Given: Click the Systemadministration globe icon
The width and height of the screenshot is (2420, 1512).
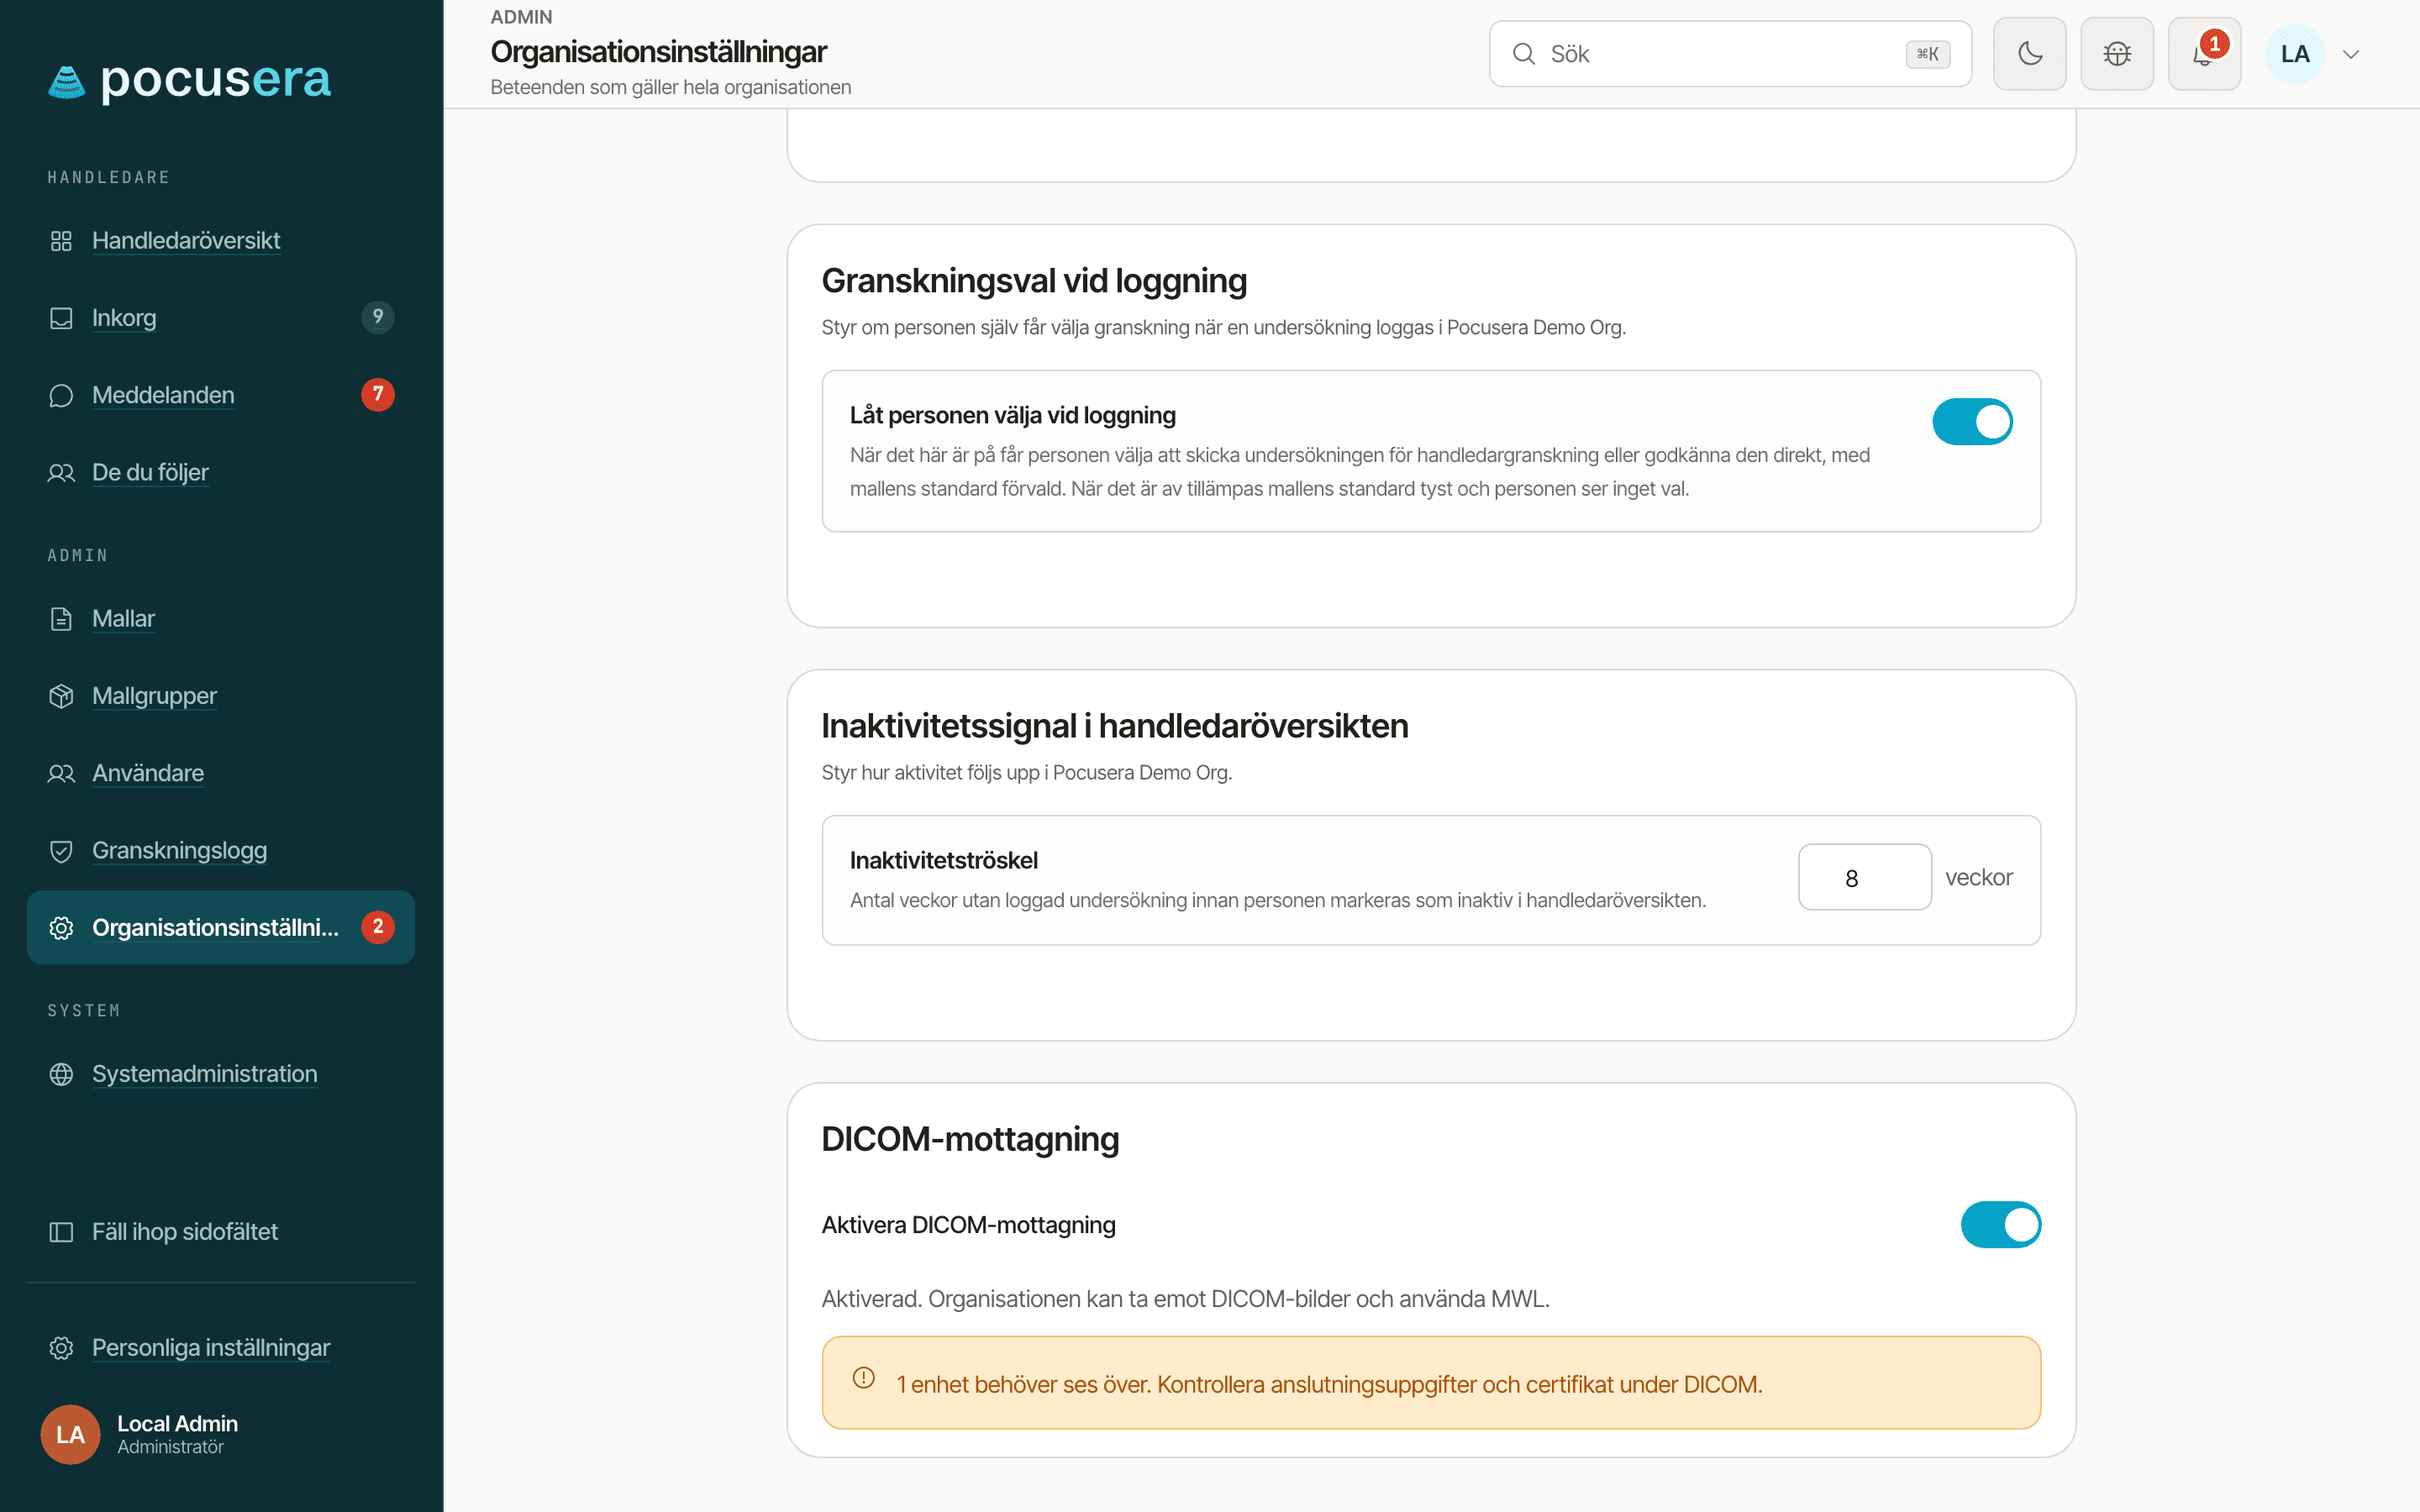Looking at the screenshot, I should click(x=61, y=1074).
